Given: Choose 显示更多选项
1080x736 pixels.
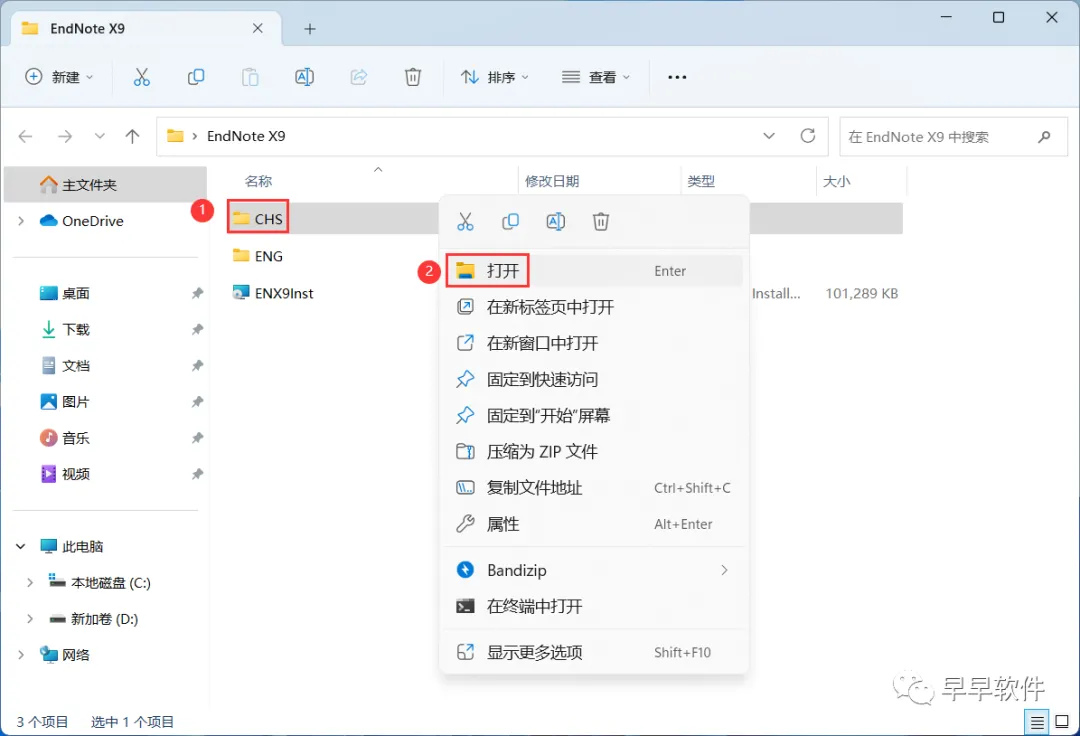Looking at the screenshot, I should [594, 652].
